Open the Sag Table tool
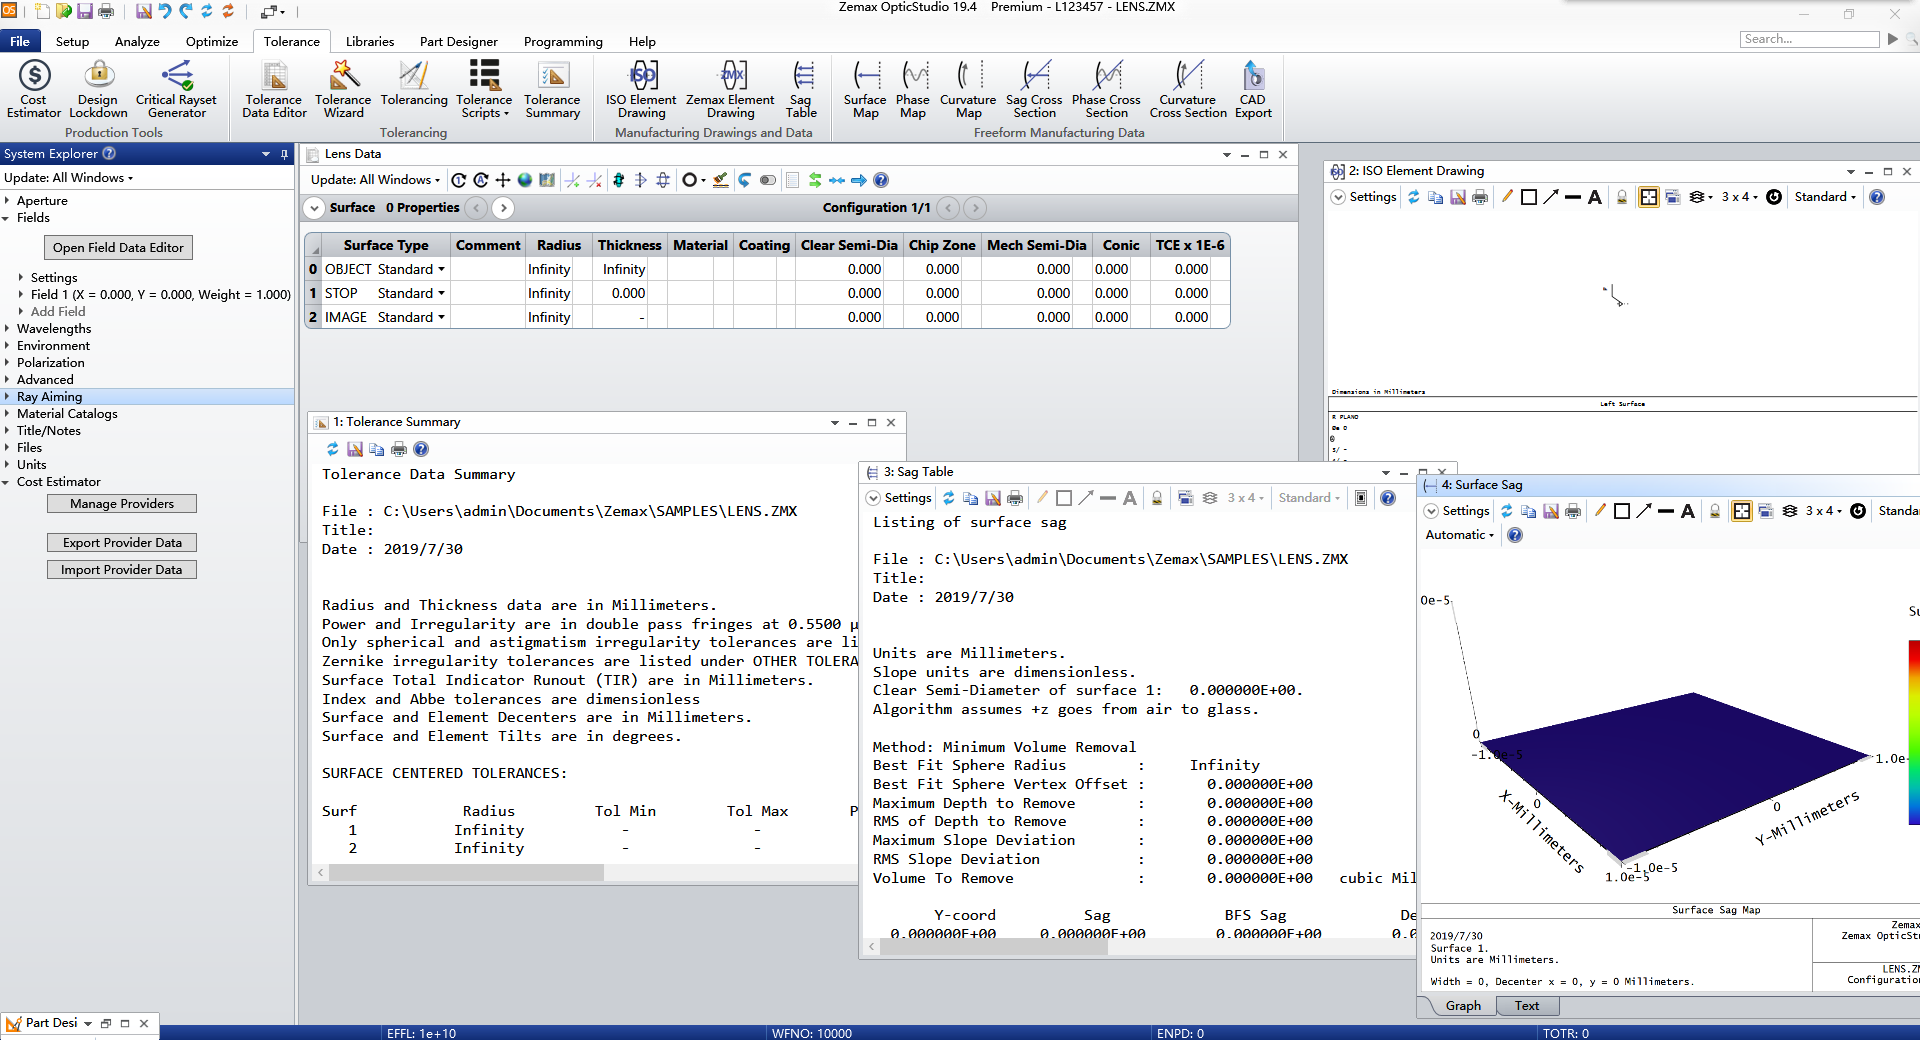1920x1040 pixels. (802, 89)
